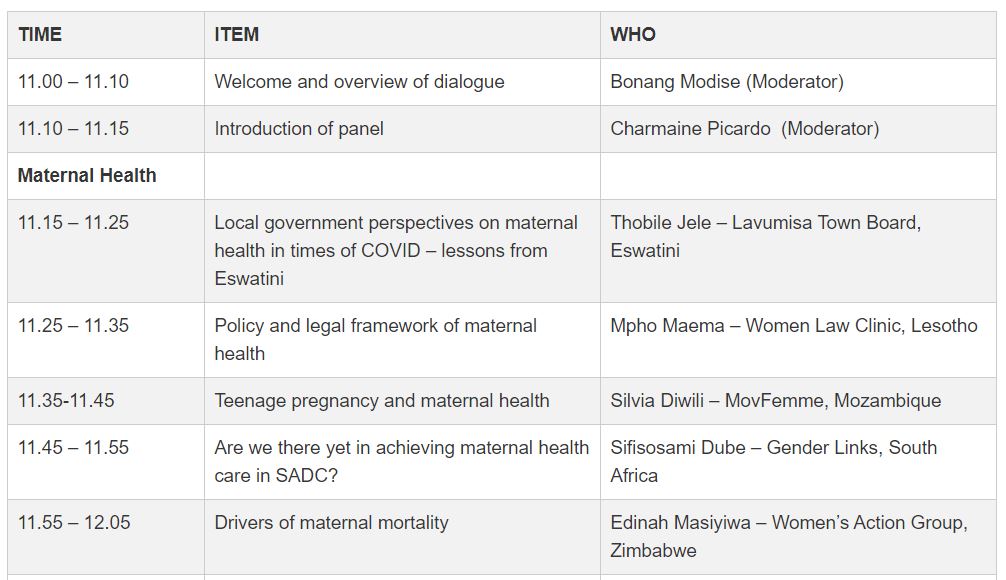This screenshot has height=580, width=1006.
Task: Click the ITEM column header
Action: pyautogui.click(x=236, y=34)
